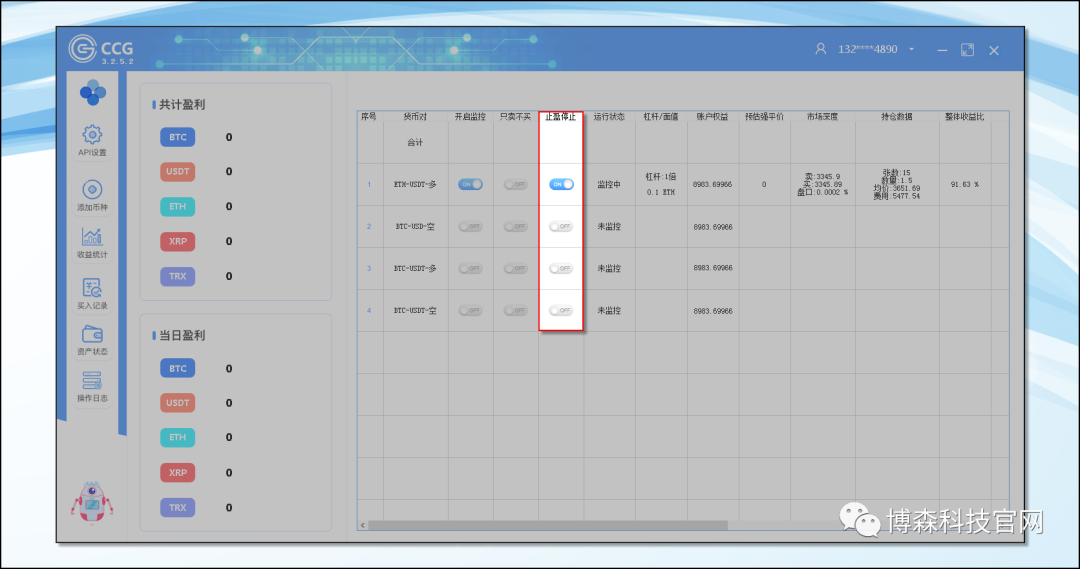Click the USDT badge under 共计盈利
1080x569 pixels.
coord(178,172)
